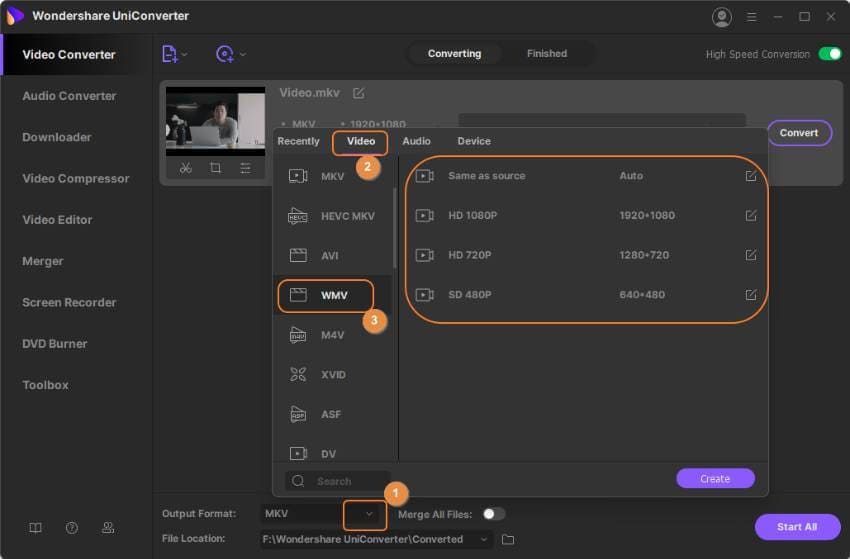The height and width of the screenshot is (559, 850).
Task: Expand the File Location path dropdown
Action: 484,539
